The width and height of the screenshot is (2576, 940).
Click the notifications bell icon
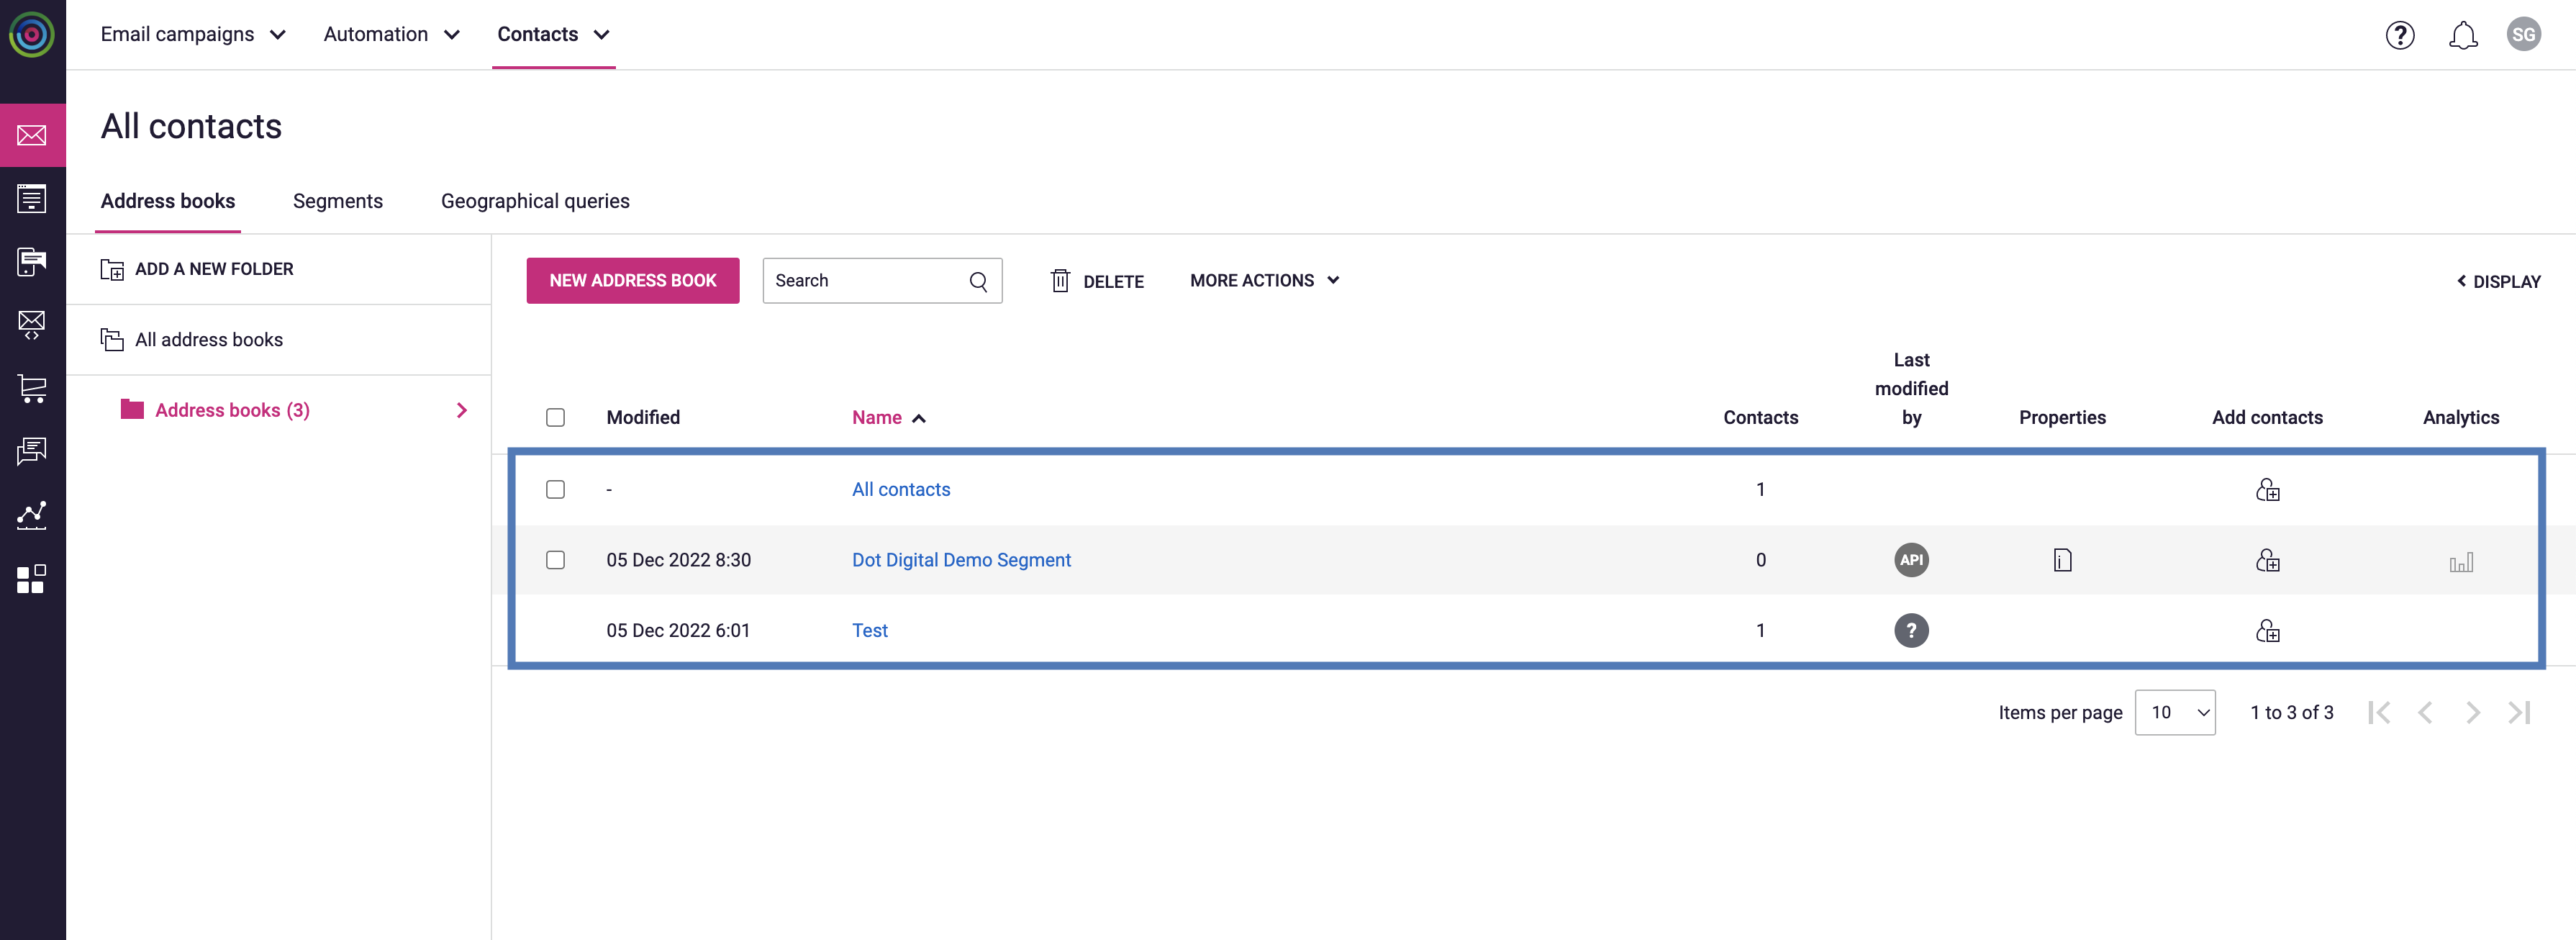2462,35
